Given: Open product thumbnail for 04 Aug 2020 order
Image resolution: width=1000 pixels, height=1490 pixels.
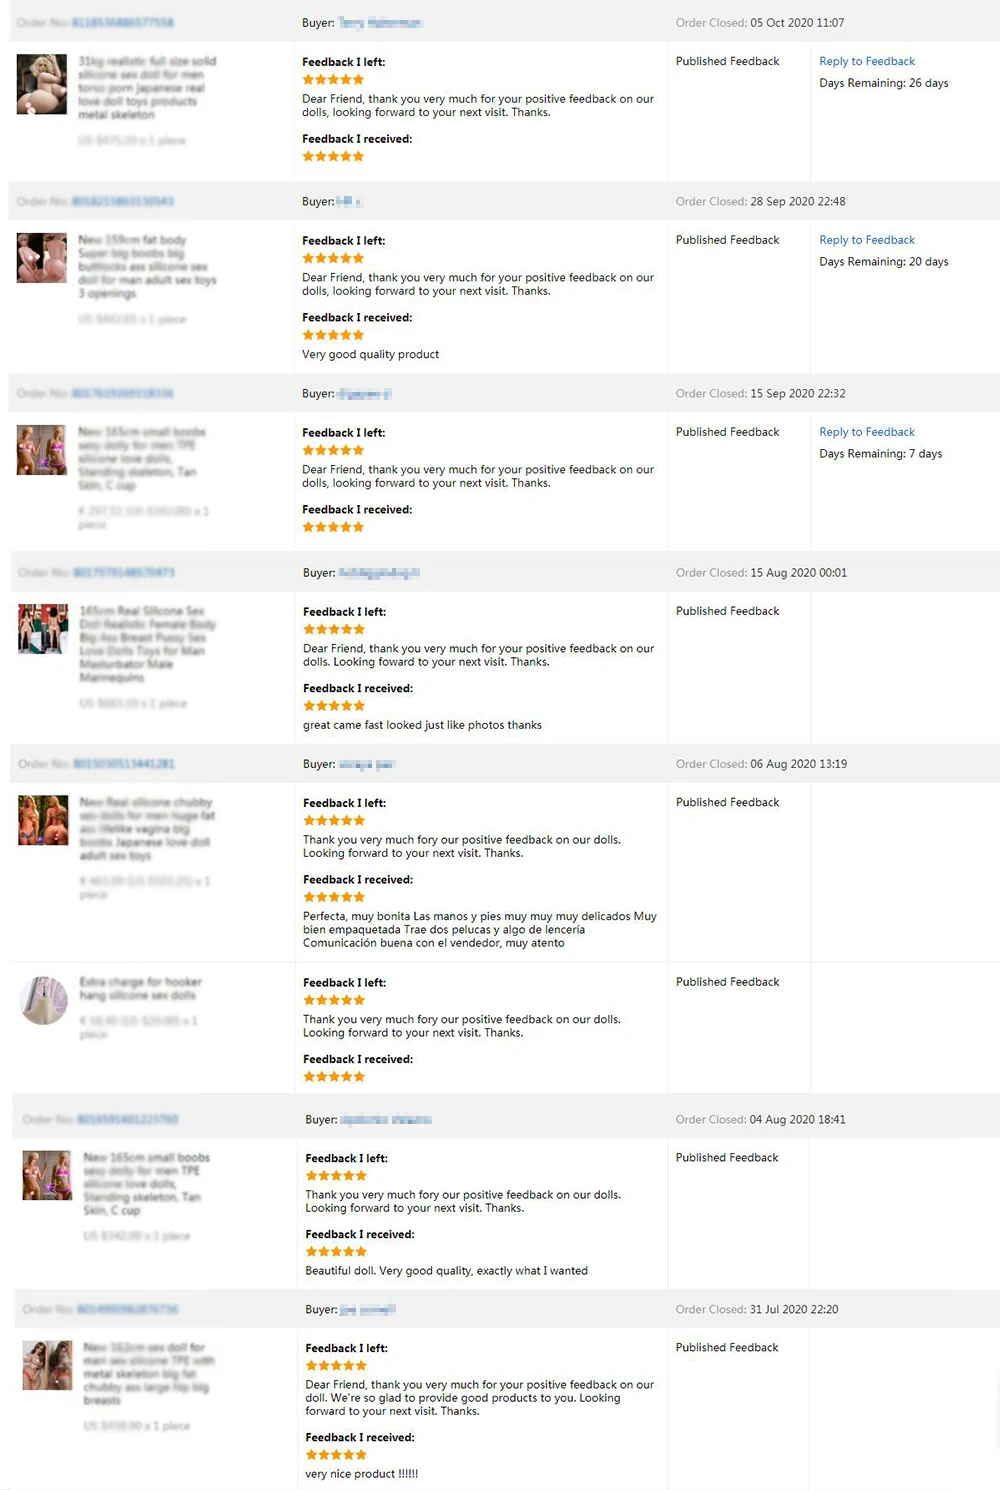Looking at the screenshot, I should click(47, 1175).
